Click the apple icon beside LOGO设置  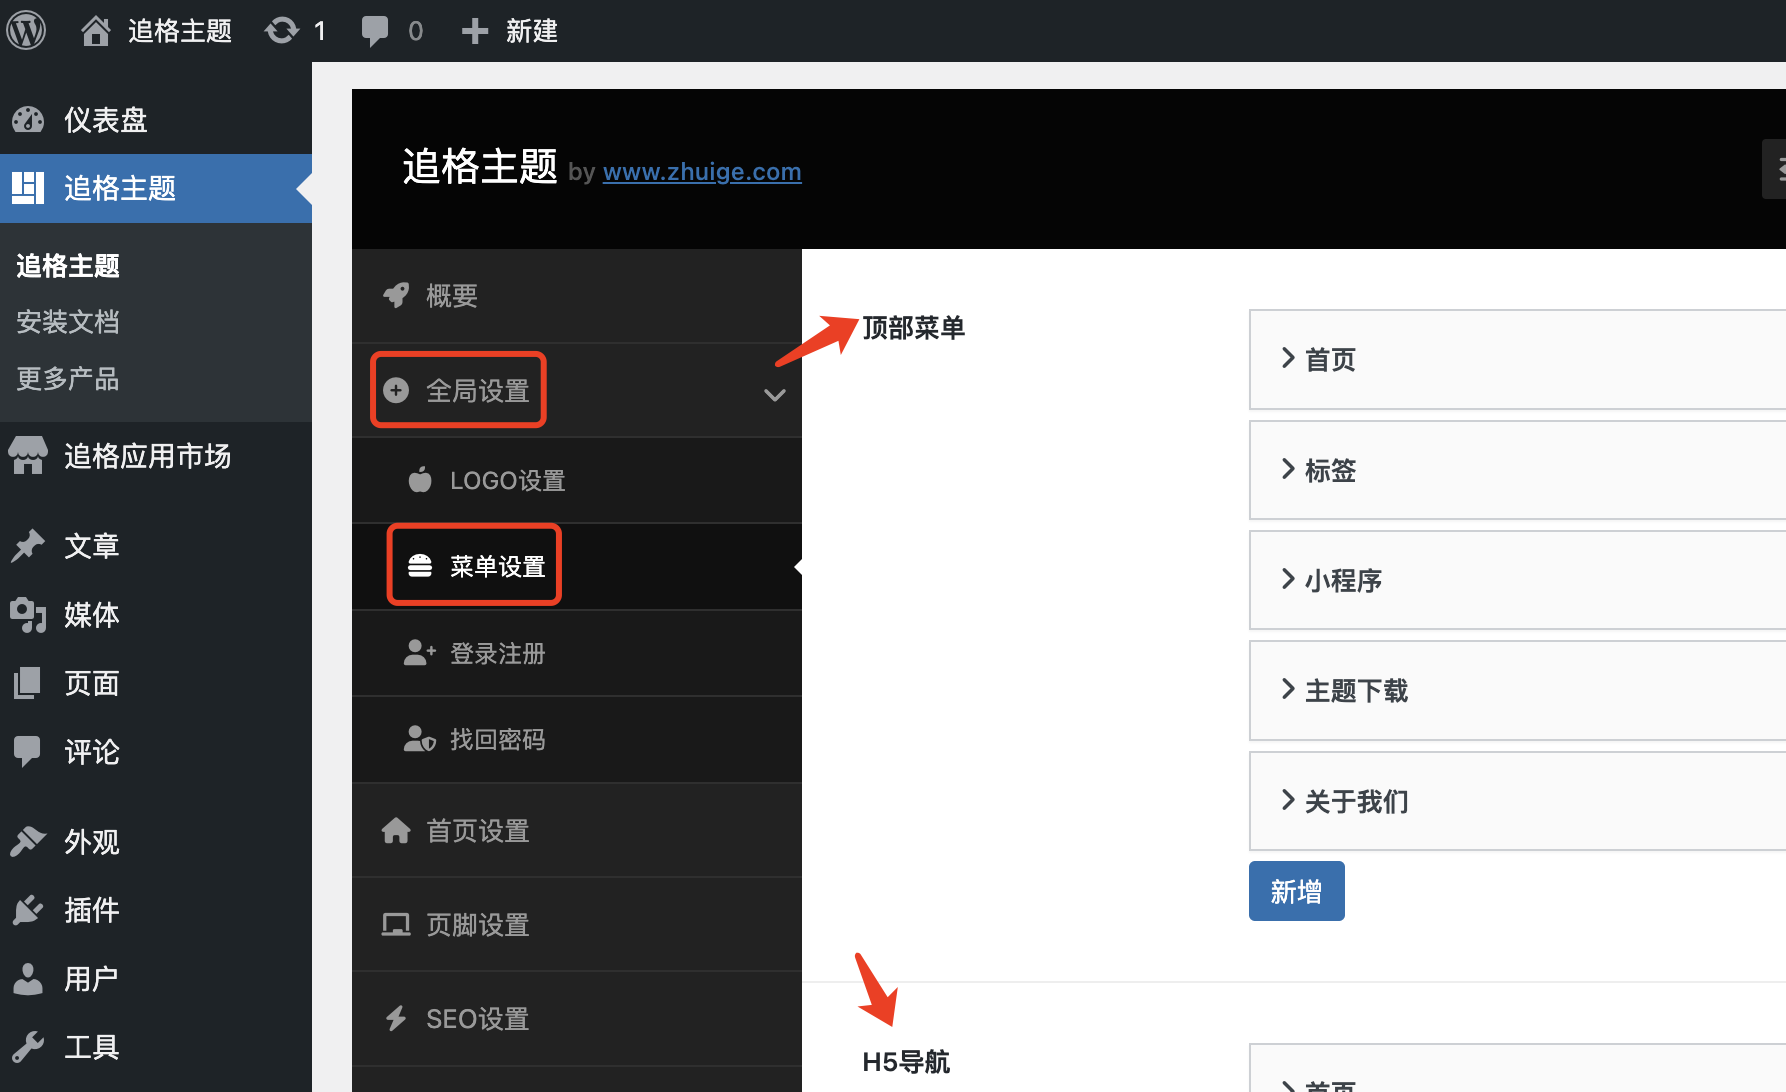(420, 480)
